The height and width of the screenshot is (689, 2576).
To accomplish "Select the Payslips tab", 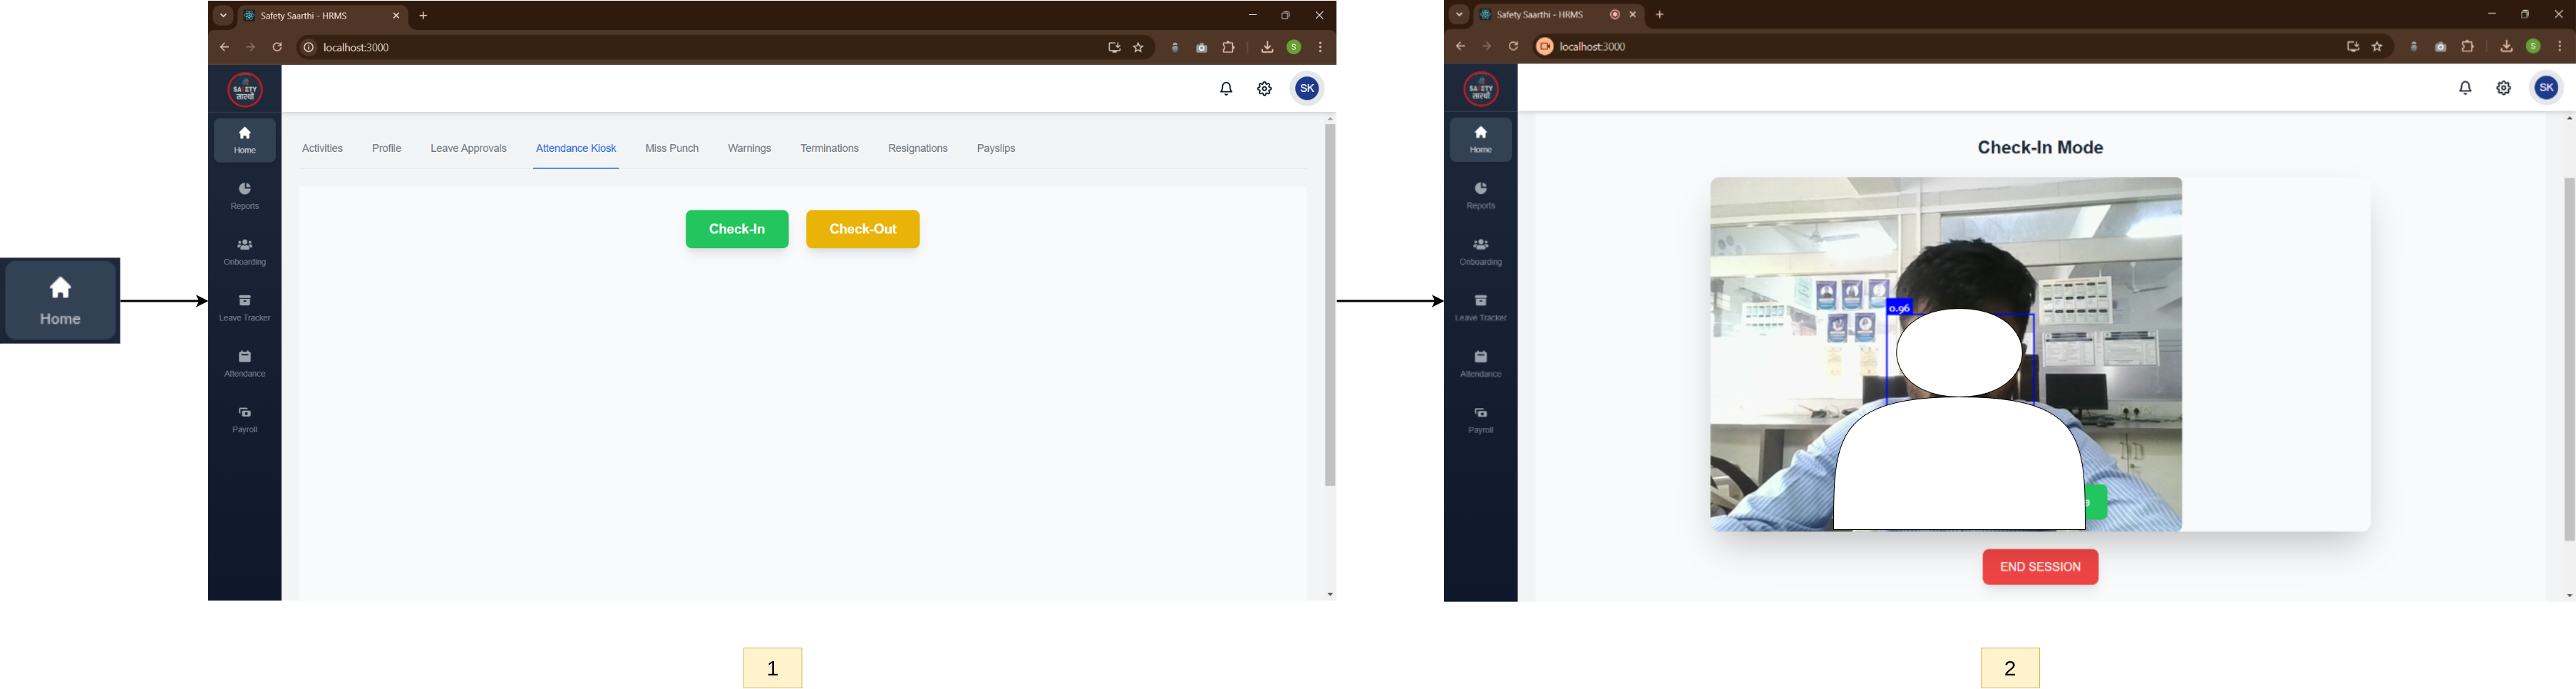I will [x=995, y=149].
